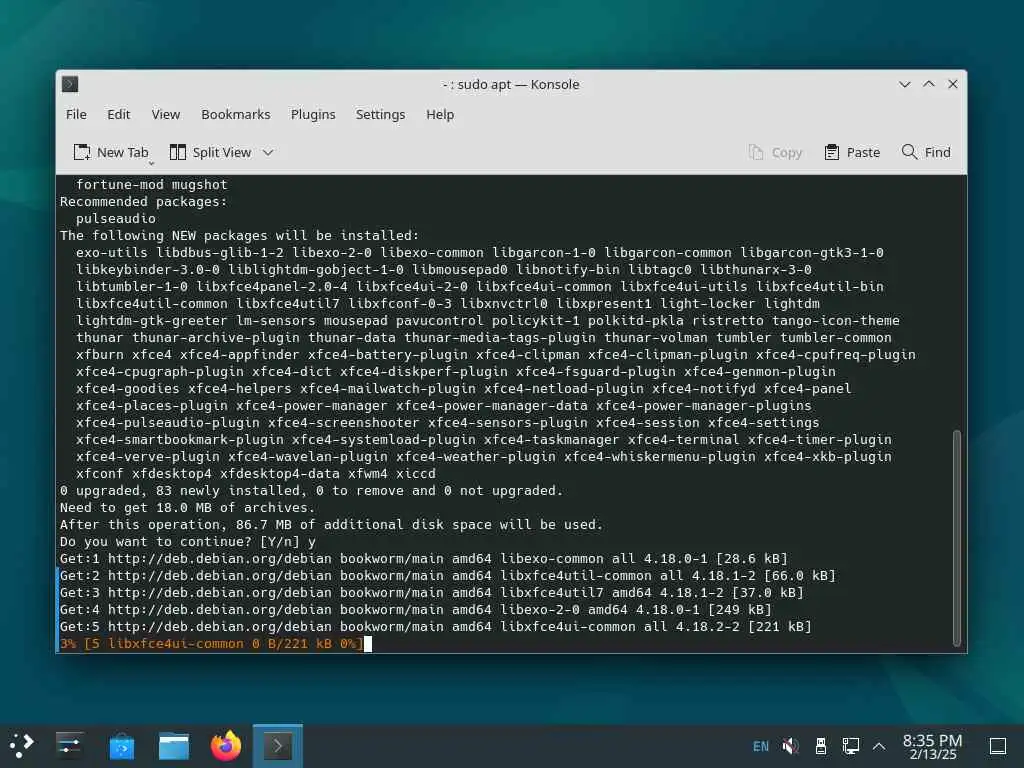Click the 'Get:5' libxfce4ui-common line
The width and height of the screenshot is (1024, 768).
(x=436, y=627)
